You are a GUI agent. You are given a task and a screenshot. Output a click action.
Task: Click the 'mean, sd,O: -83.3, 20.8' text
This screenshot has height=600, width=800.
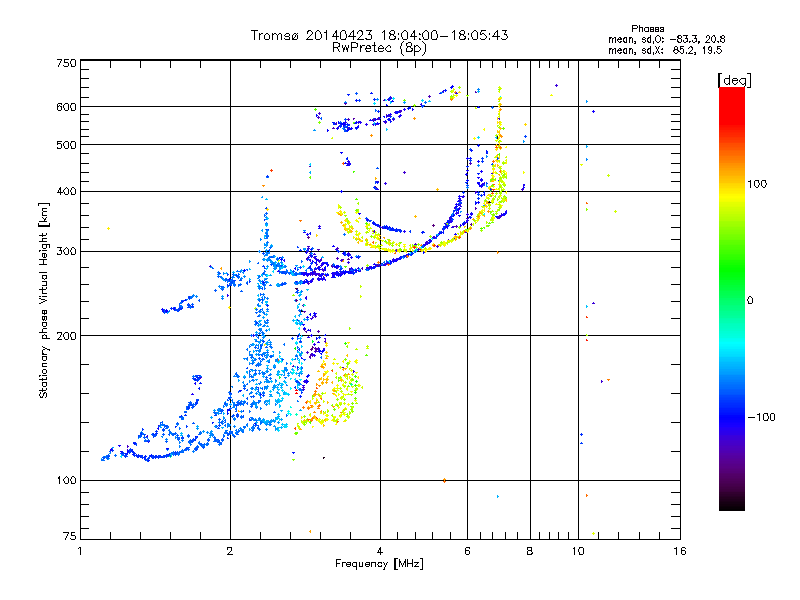point(666,39)
